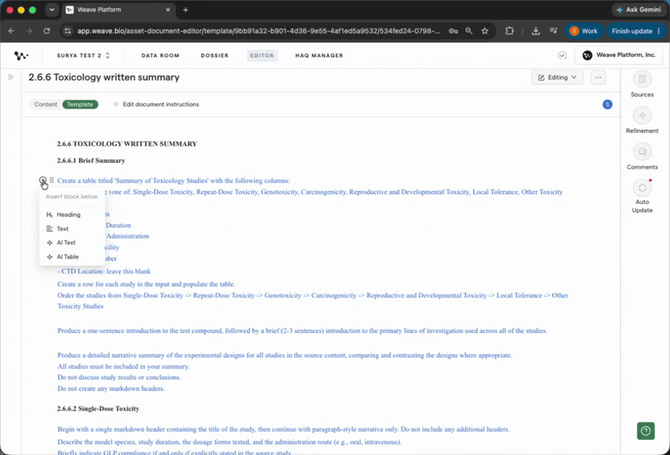Click the plus insert-block icon beside the first block
Screen dimensions: 670x455
(43, 180)
